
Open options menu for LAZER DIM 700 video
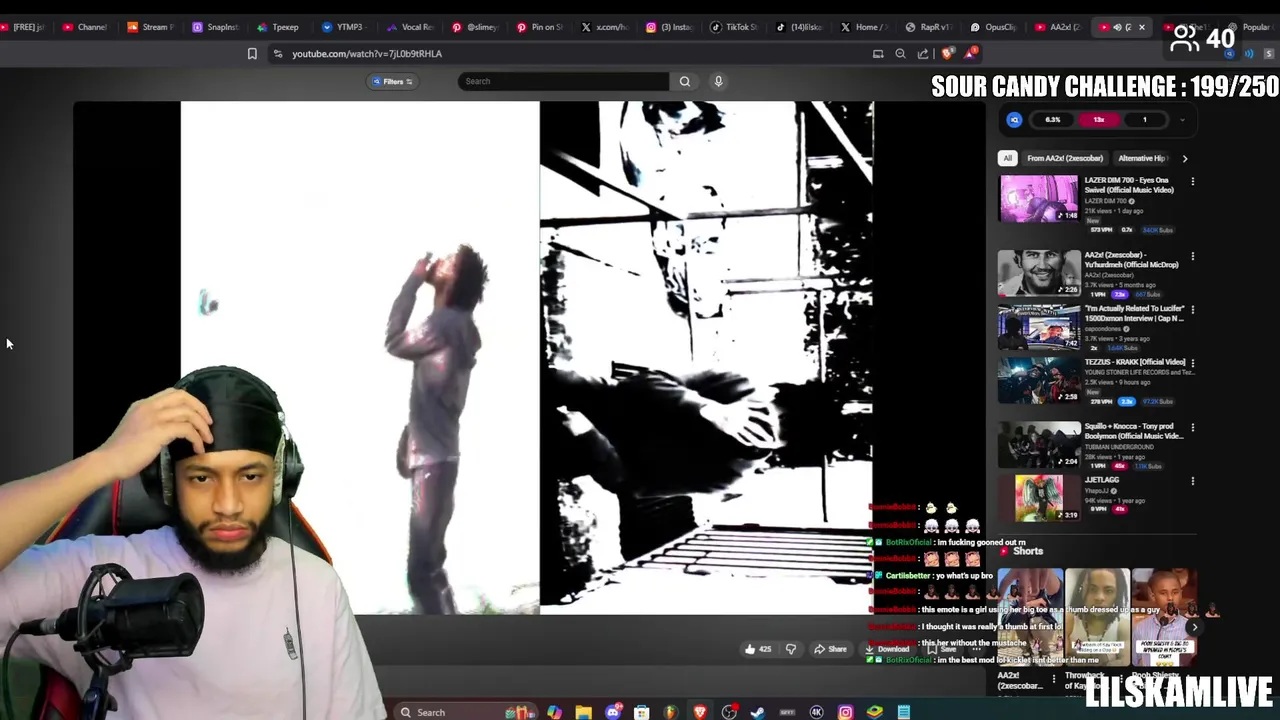click(x=1192, y=182)
